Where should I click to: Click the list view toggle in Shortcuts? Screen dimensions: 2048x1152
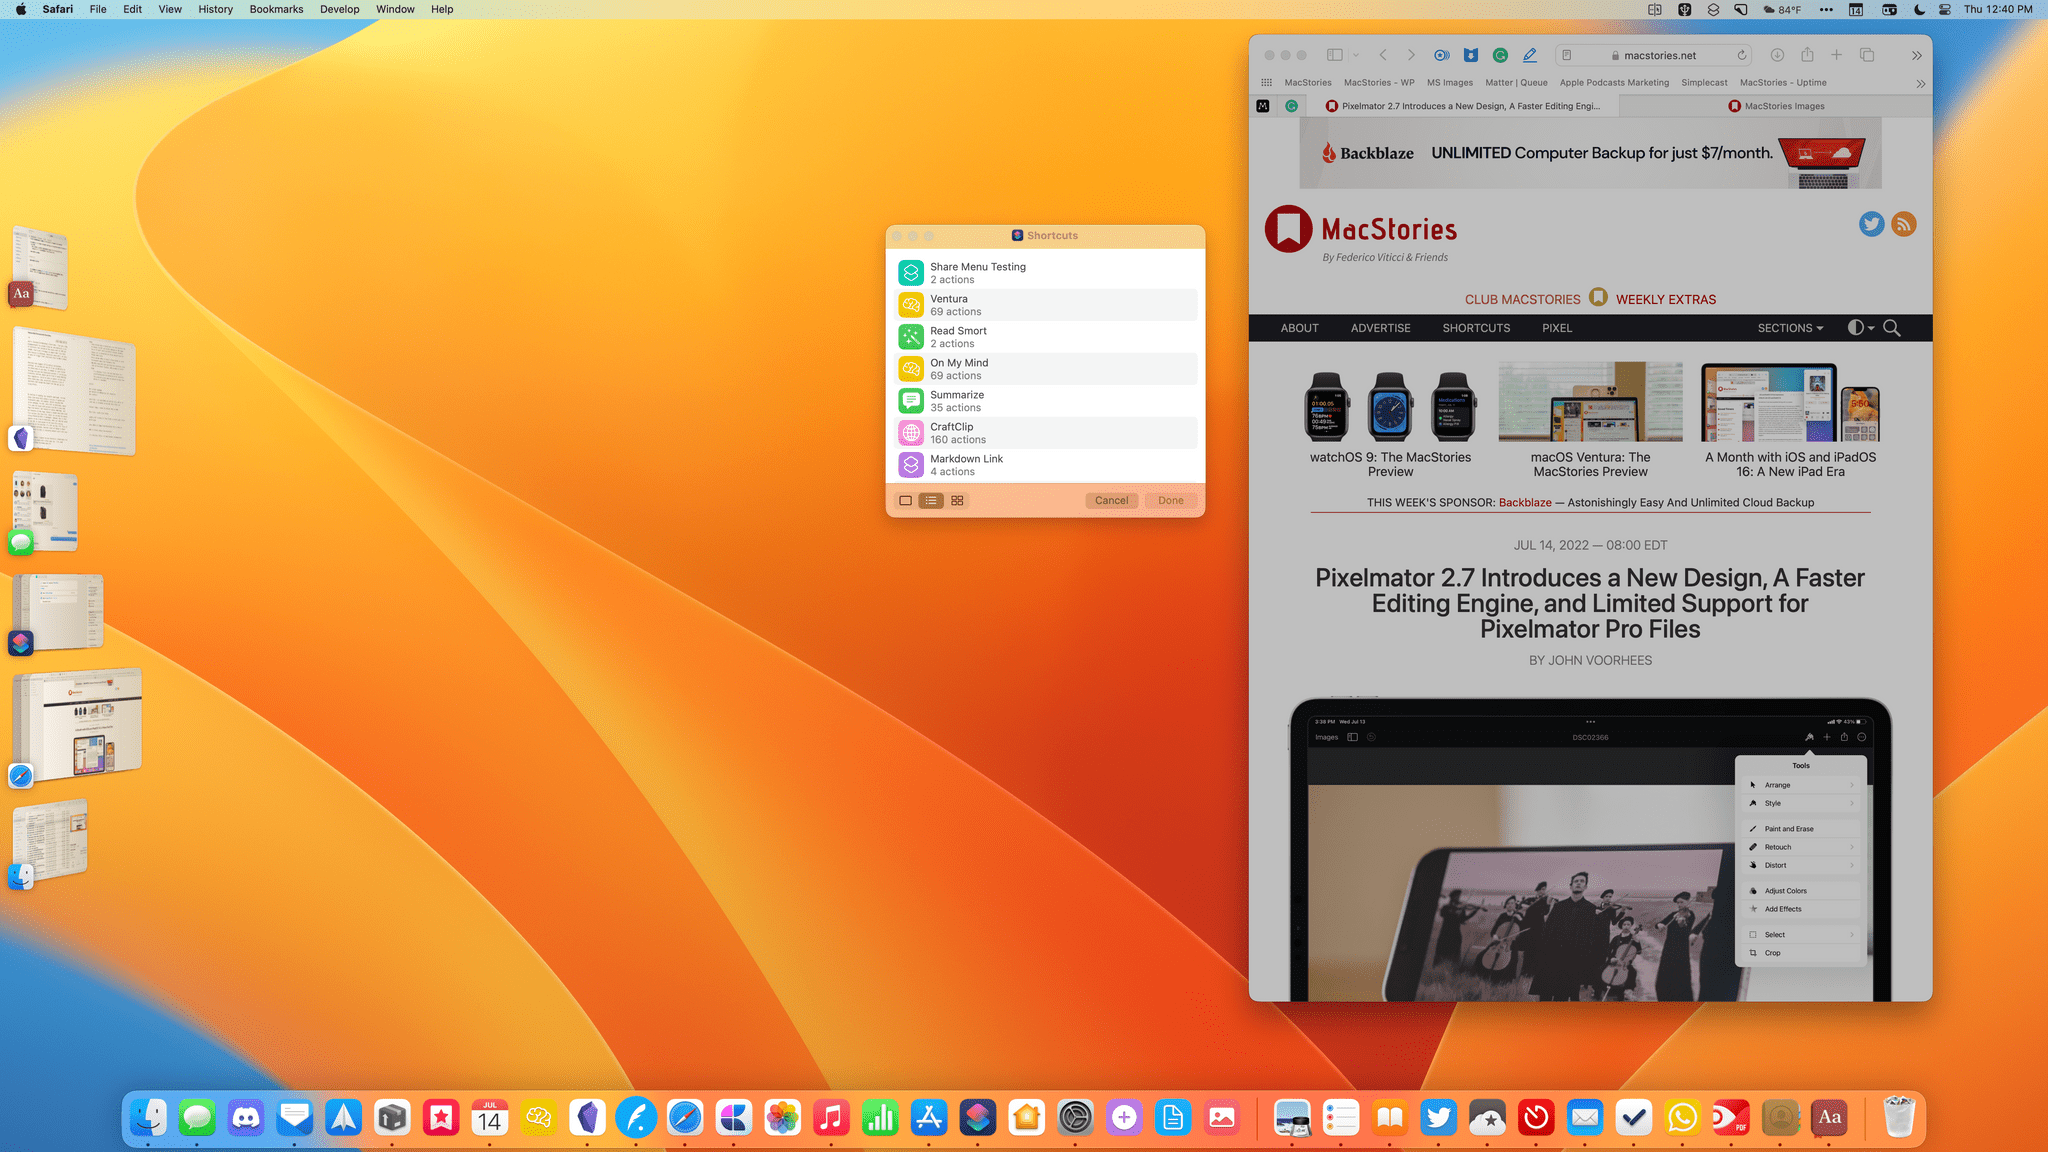pos(930,501)
